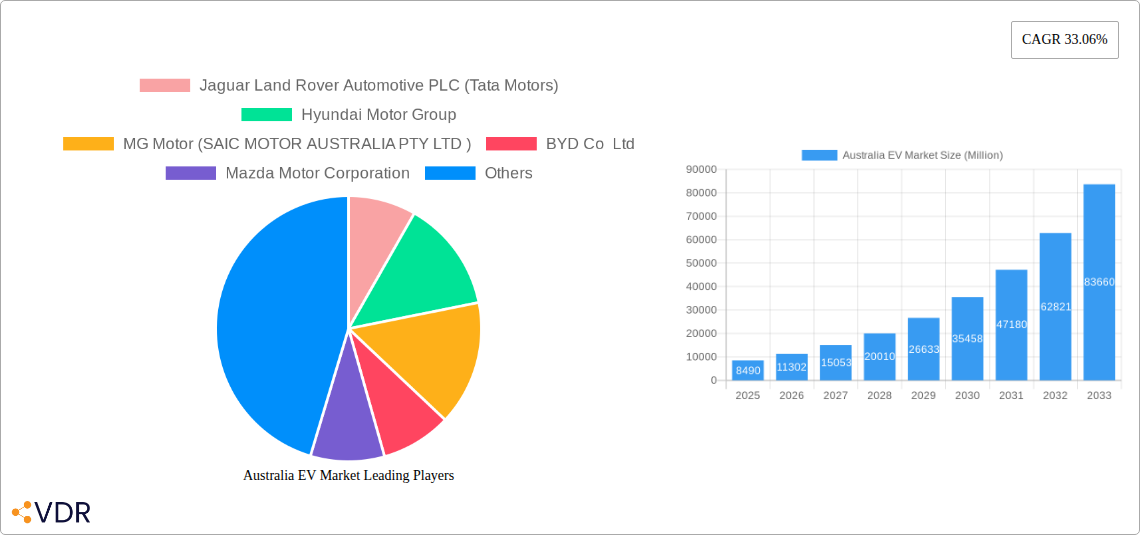Screen dimensions: 1140x535
Task: Click the 2031 x-axis label
Action: click(1011, 395)
